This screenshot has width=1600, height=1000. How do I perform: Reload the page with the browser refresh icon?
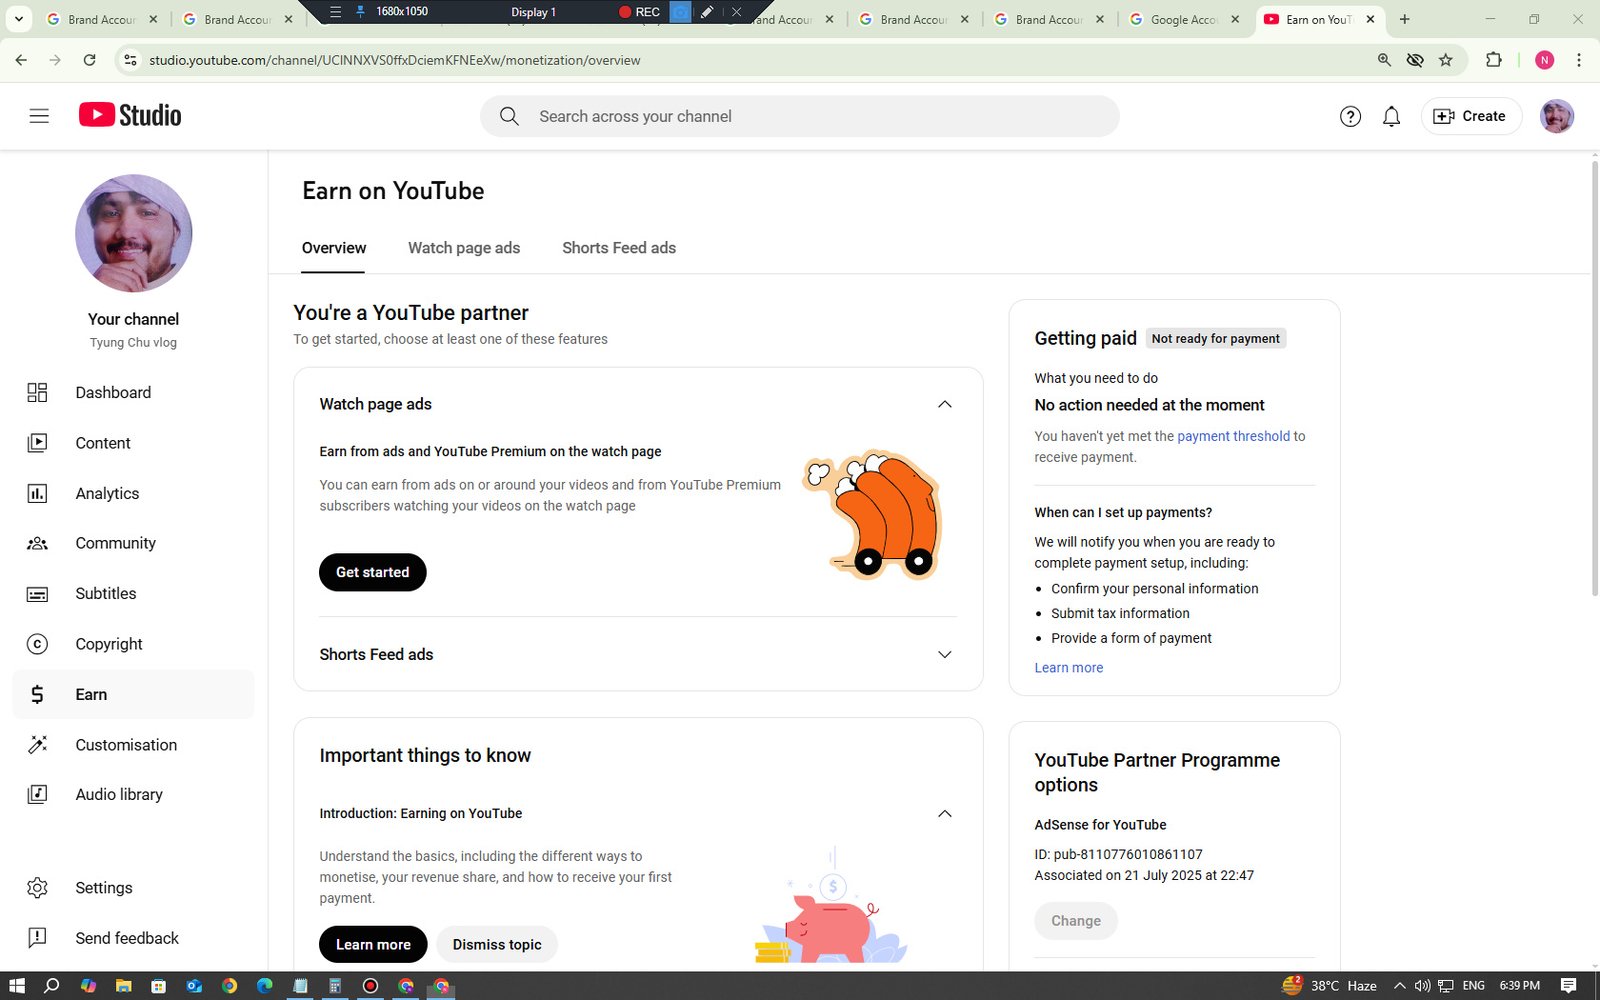89,60
